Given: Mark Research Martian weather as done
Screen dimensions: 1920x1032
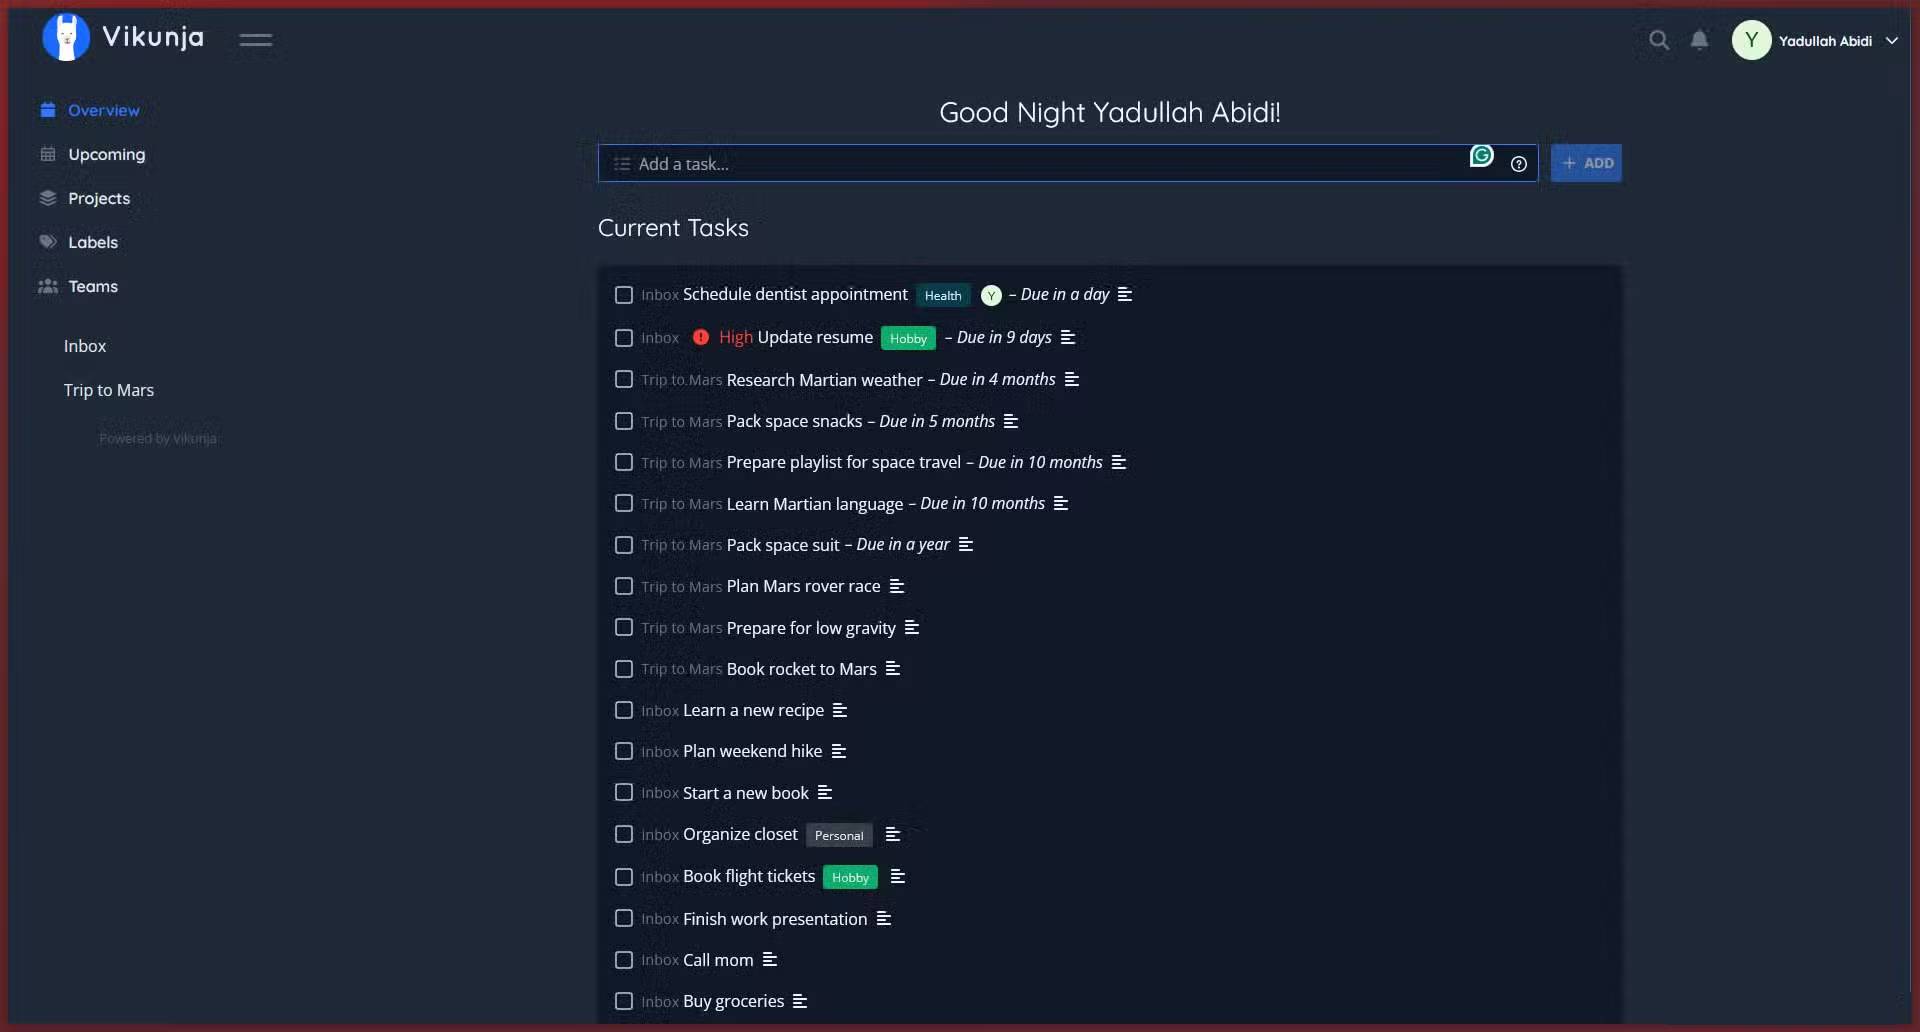Looking at the screenshot, I should tap(624, 380).
